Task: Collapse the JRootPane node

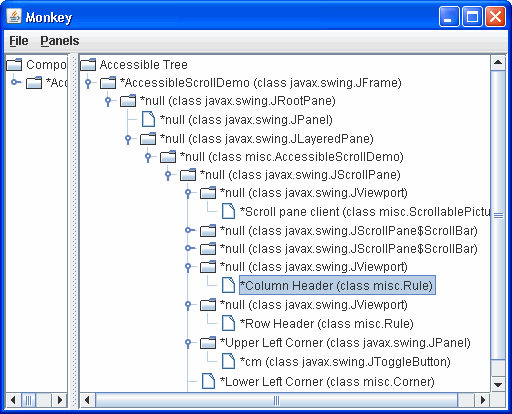Action: [108, 101]
